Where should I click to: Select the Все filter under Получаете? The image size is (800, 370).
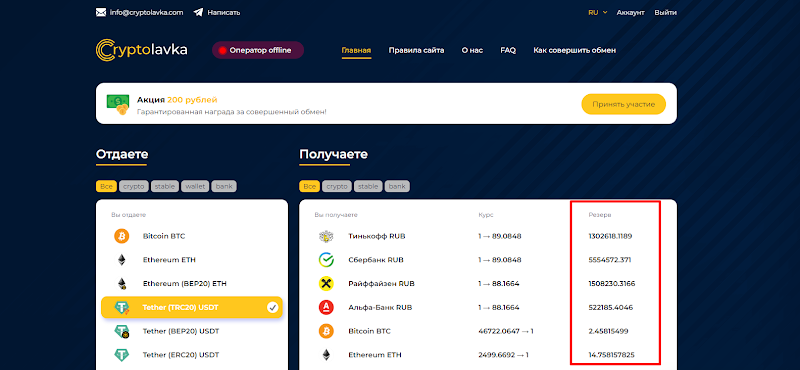(310, 186)
